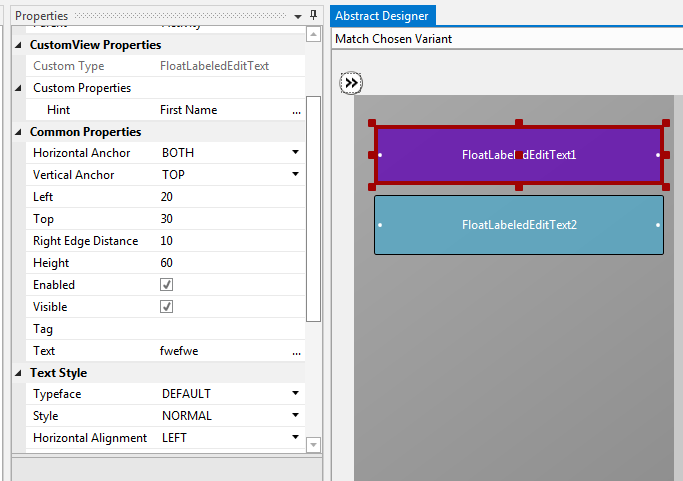This screenshot has width=683, height=481.
Task: Open the Text ellipsis editor button
Action: (x=296, y=351)
